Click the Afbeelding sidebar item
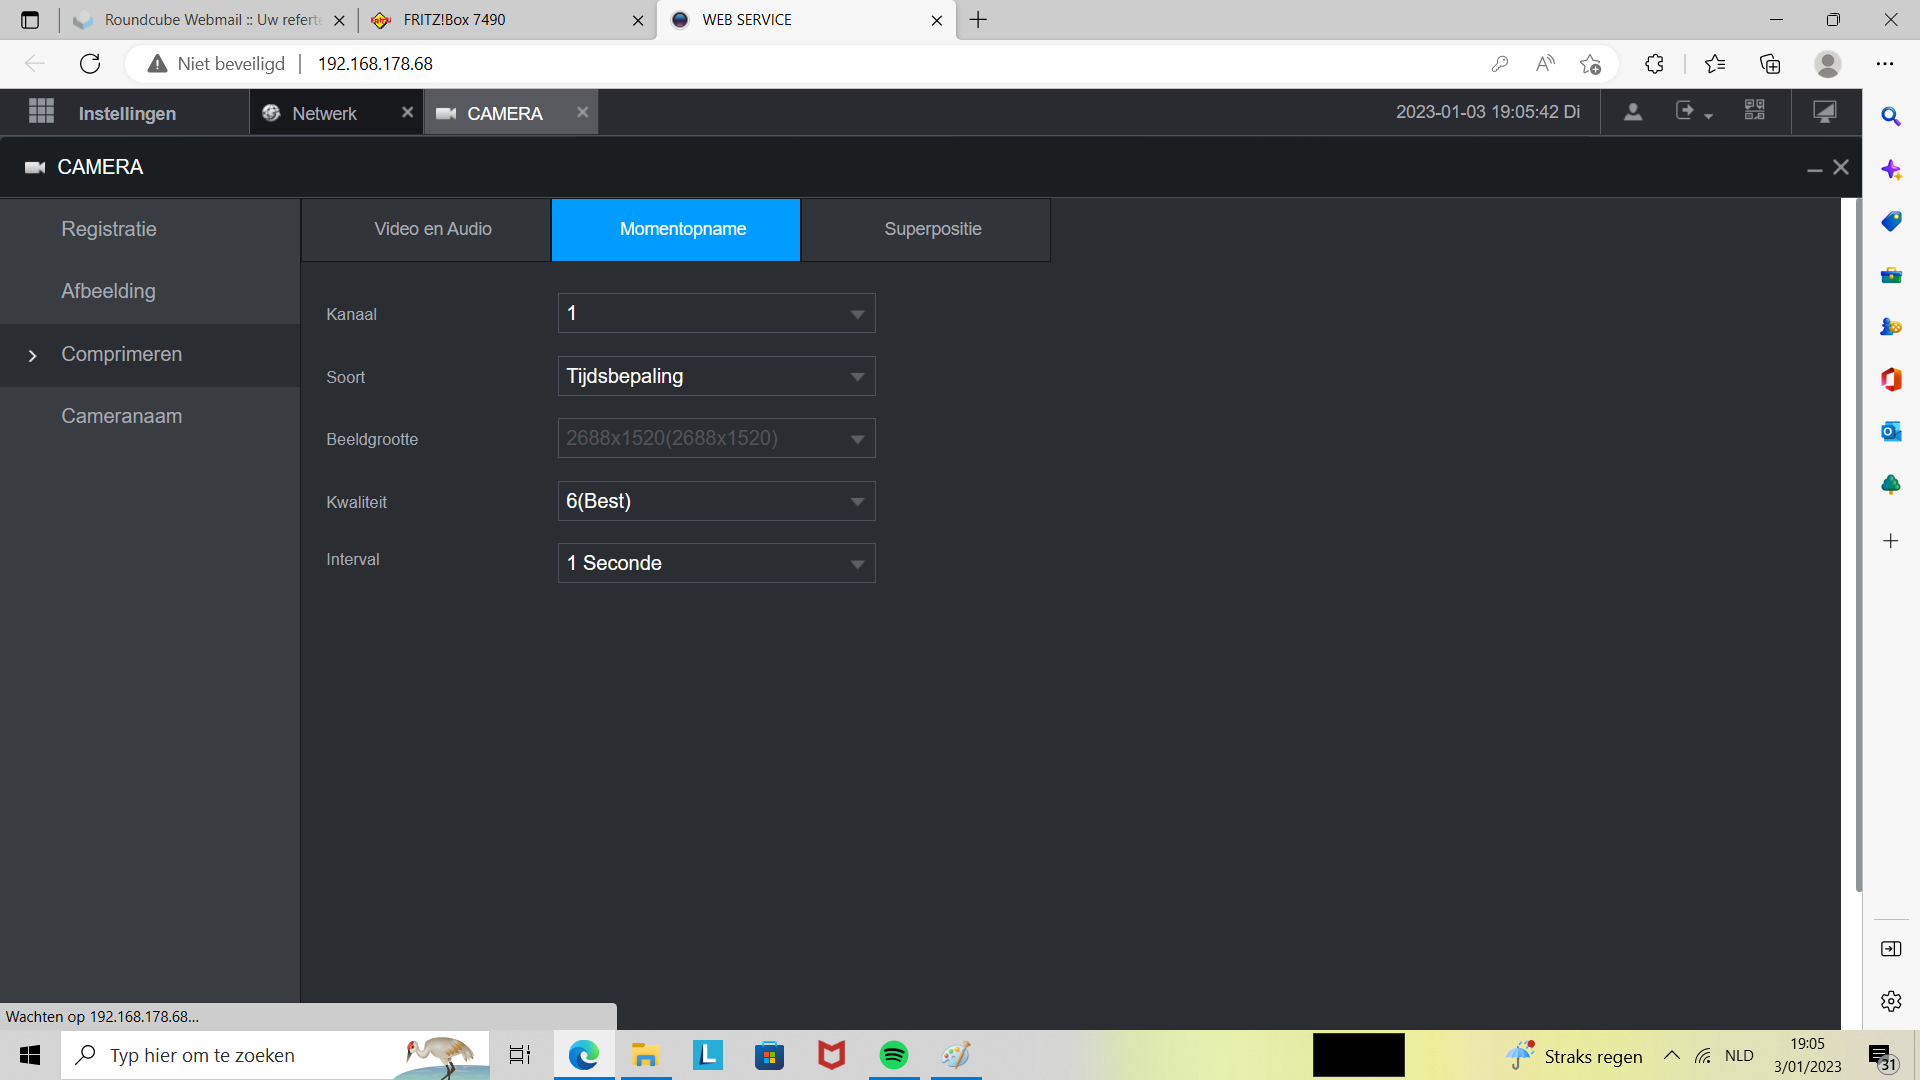 point(108,291)
